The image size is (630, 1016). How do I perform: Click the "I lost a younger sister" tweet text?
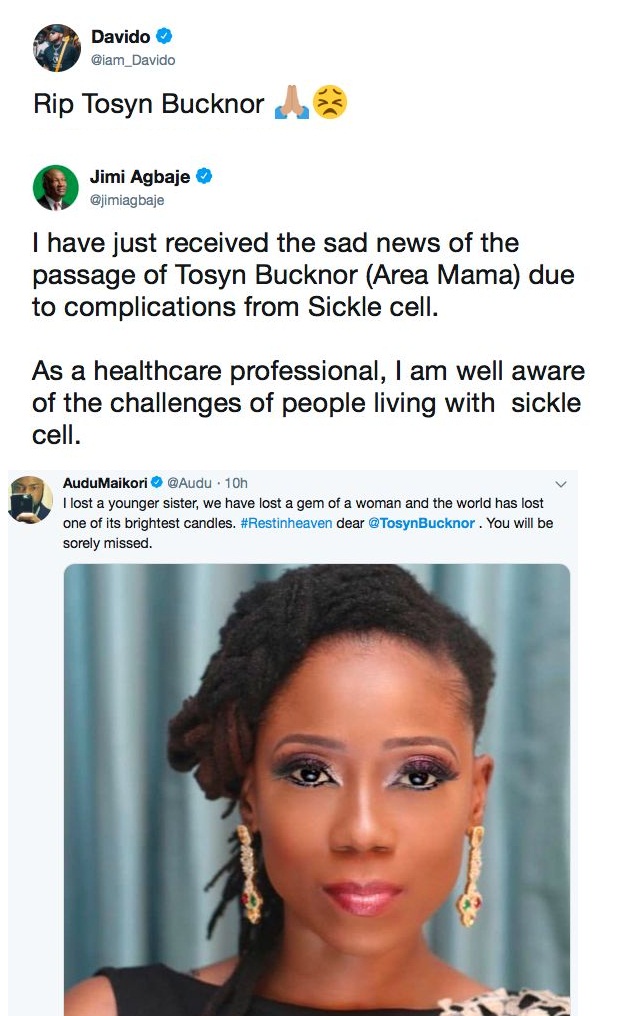pyautogui.click(x=300, y=503)
